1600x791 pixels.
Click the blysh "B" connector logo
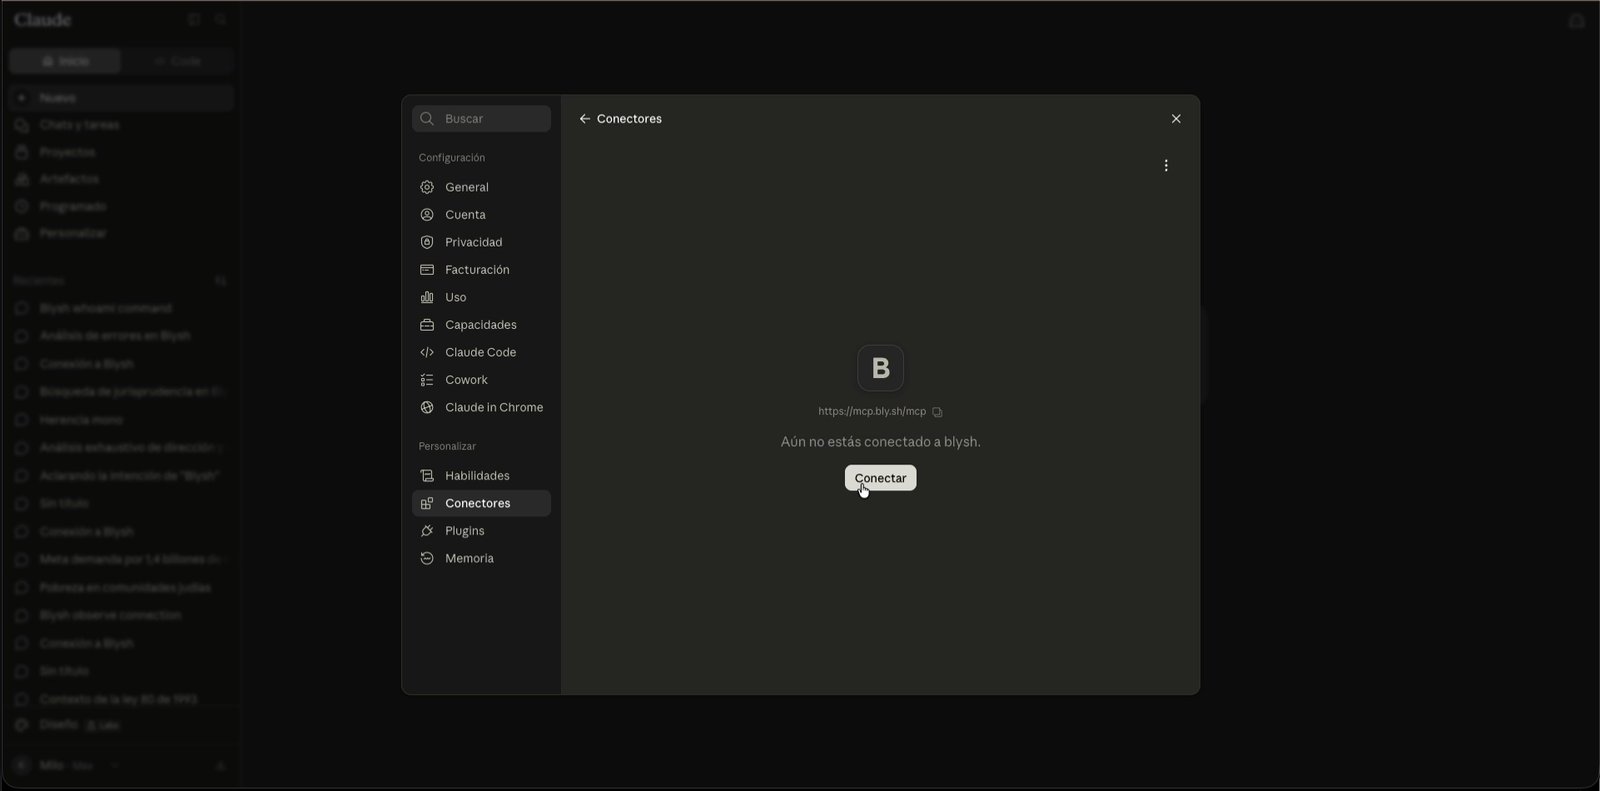pos(880,368)
